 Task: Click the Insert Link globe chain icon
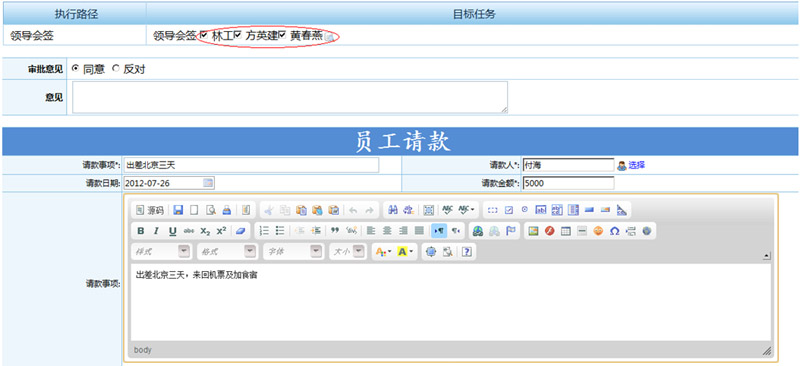(x=478, y=231)
